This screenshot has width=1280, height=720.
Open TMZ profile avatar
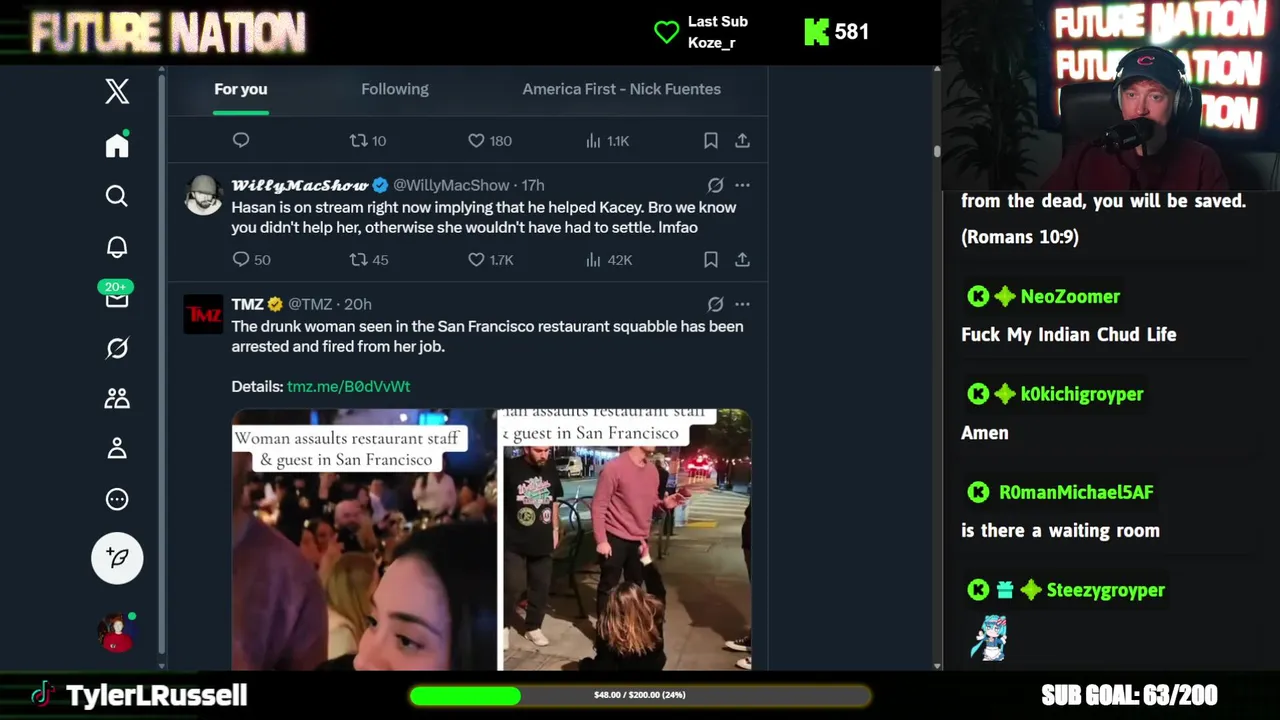tap(203, 314)
